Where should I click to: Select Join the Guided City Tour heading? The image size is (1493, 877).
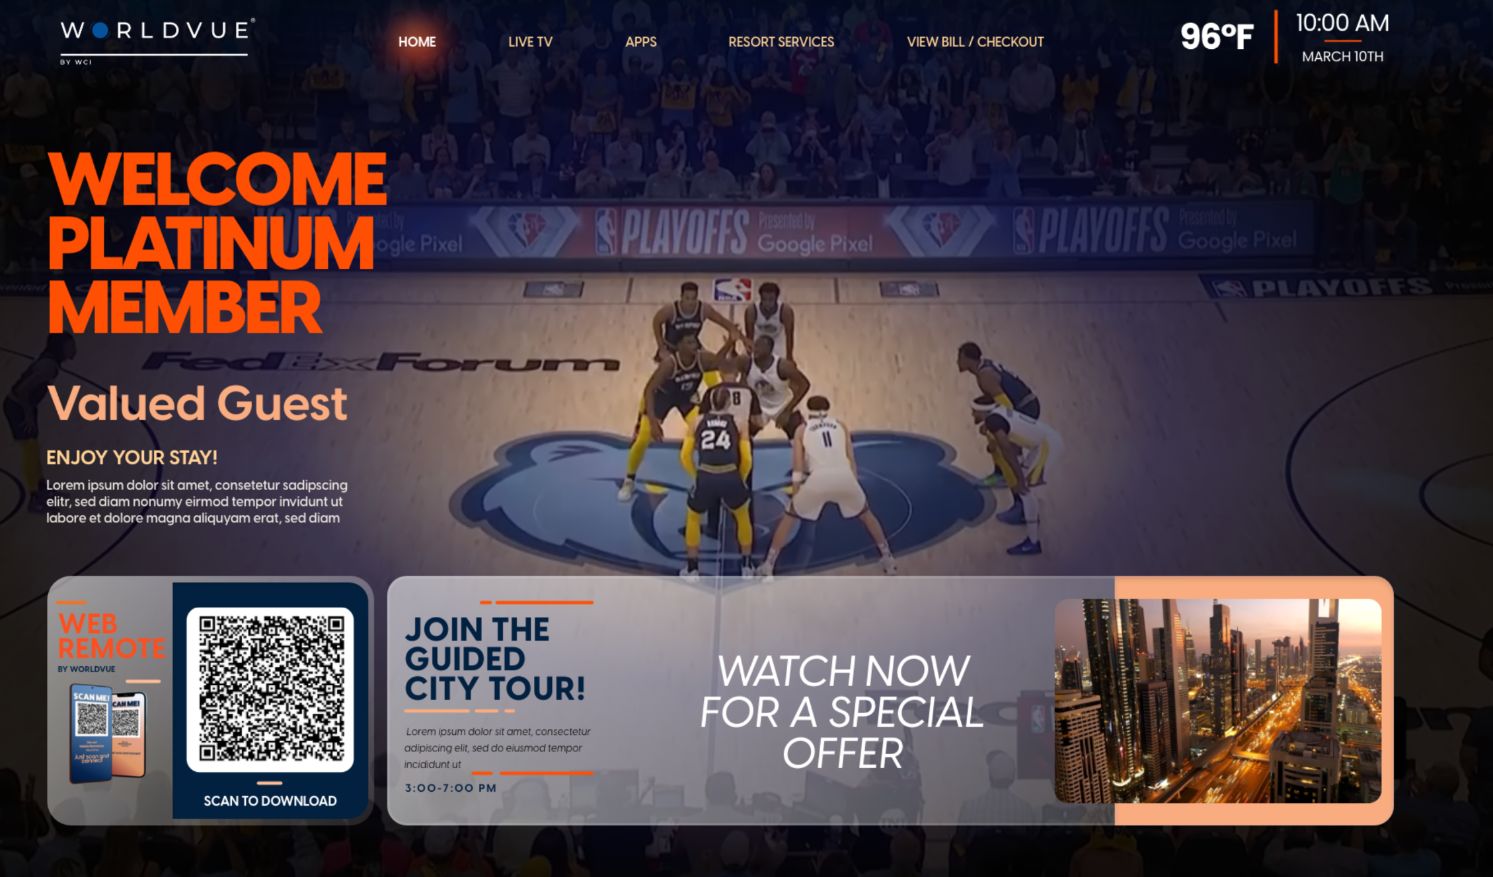(495, 658)
